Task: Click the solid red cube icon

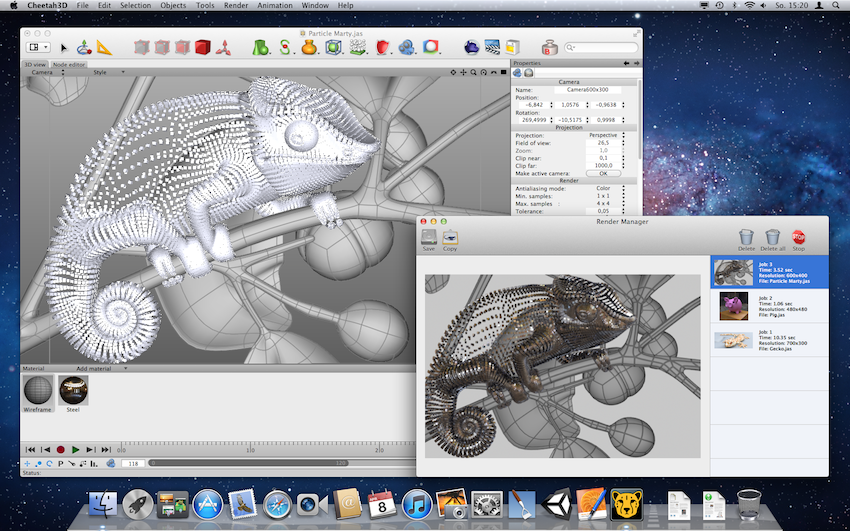Action: [x=203, y=47]
